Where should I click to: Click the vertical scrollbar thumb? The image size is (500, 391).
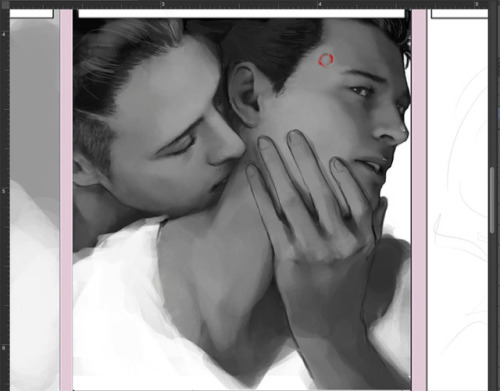pyautogui.click(x=492, y=200)
